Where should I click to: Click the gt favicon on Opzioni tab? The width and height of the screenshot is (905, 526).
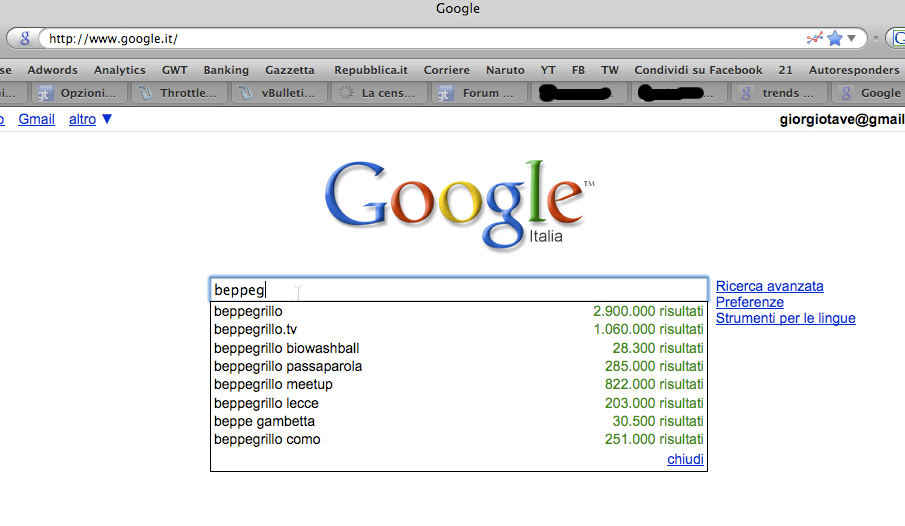[x=44, y=94]
